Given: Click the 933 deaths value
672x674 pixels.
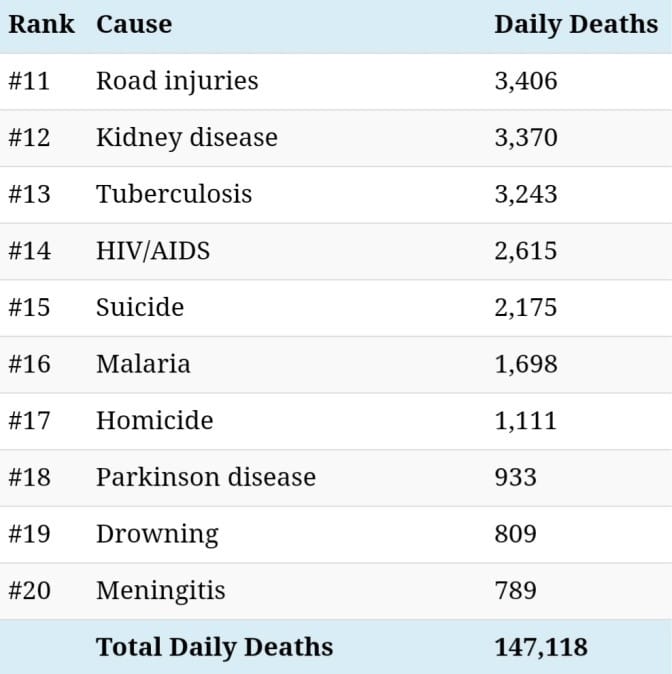Looking at the screenshot, I should click(x=515, y=477).
